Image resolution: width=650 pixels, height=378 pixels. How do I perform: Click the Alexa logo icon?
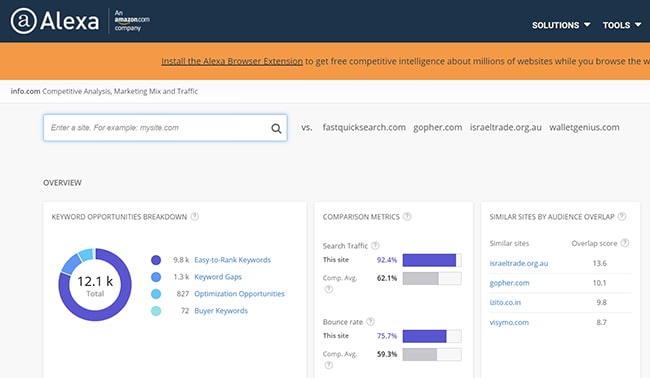[x=24, y=21]
